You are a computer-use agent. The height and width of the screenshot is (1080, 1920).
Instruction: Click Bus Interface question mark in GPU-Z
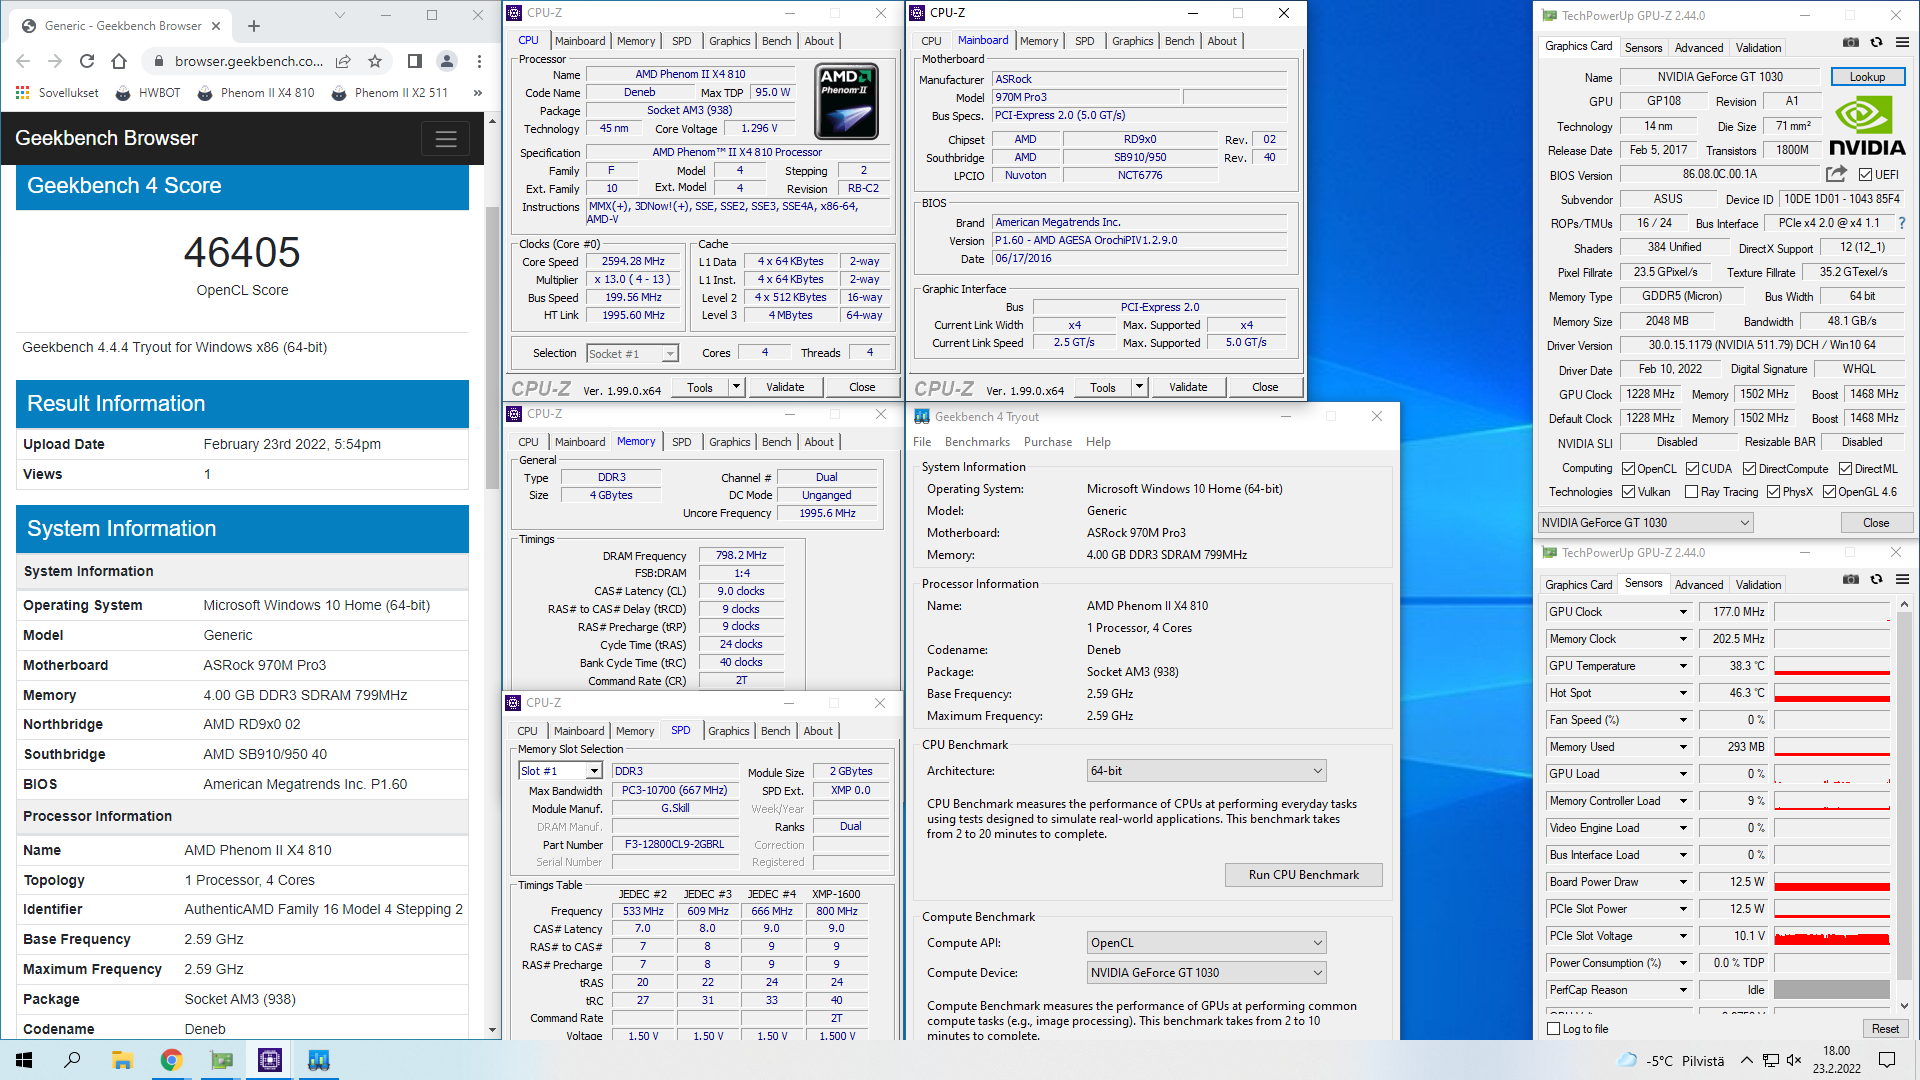tap(1901, 223)
